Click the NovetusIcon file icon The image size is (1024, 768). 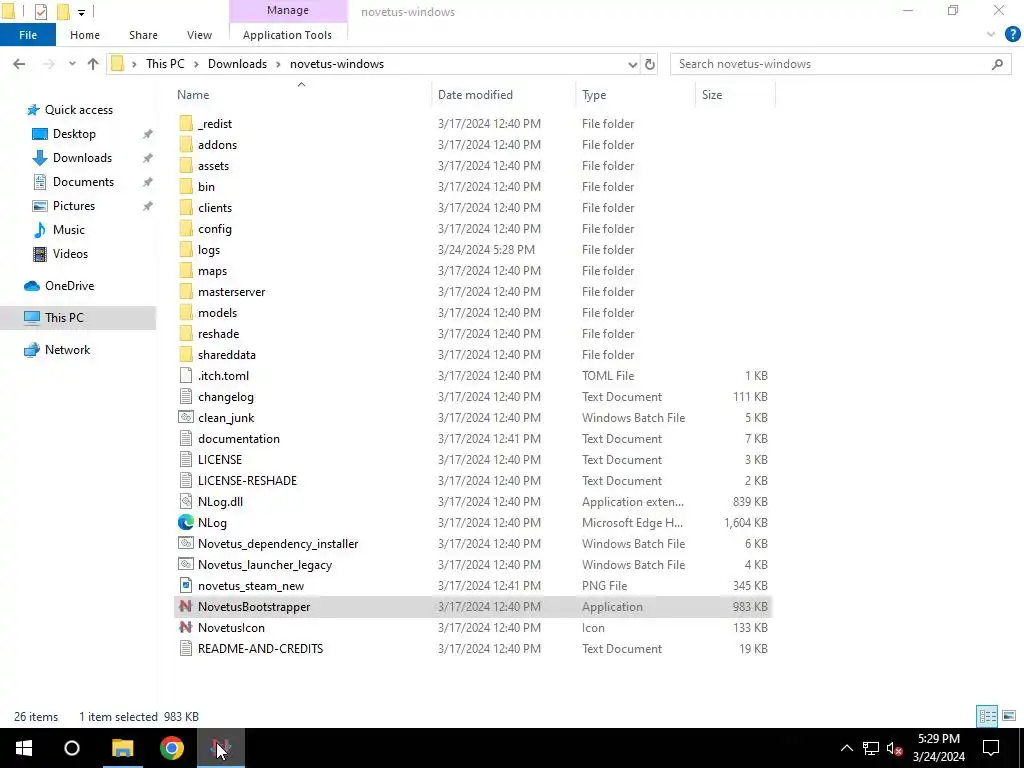(x=185, y=628)
